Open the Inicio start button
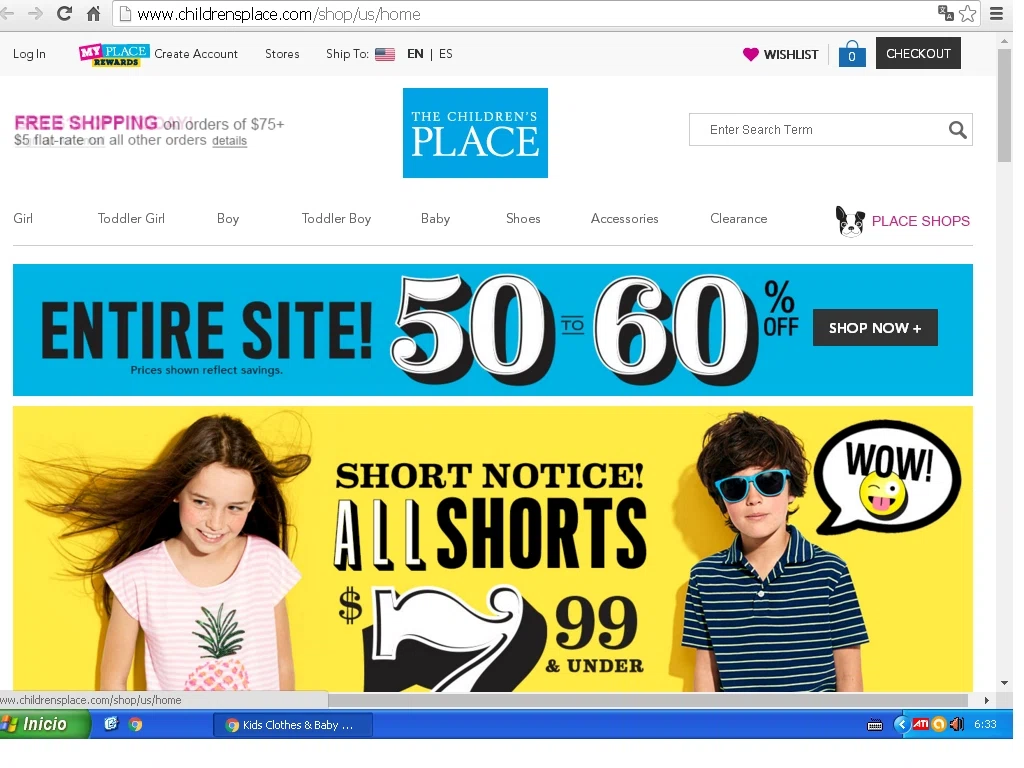 (44, 724)
